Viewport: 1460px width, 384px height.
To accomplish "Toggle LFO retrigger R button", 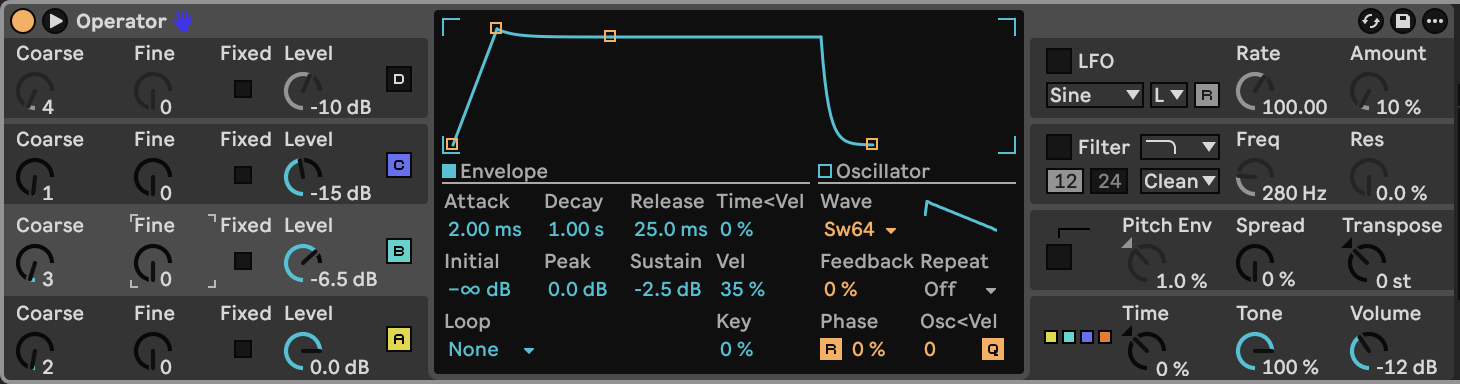I will pos(1207,95).
